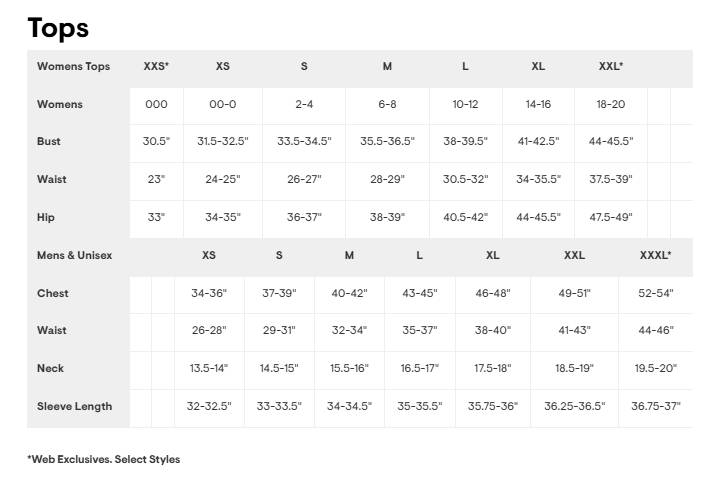Click the "Chest" row label

pos(53,293)
